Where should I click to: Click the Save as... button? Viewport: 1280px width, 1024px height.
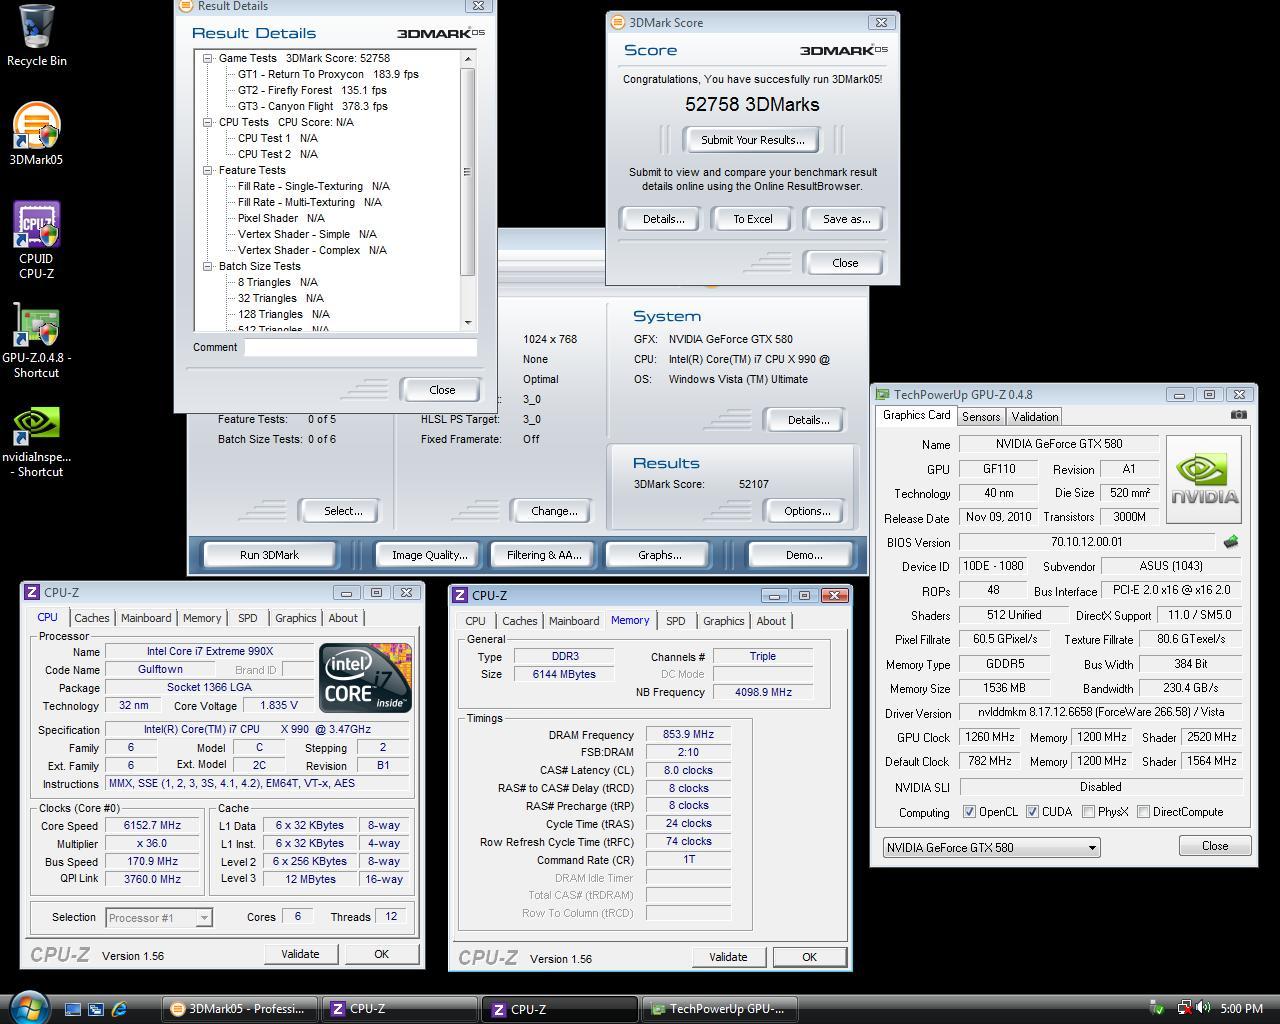(x=846, y=219)
